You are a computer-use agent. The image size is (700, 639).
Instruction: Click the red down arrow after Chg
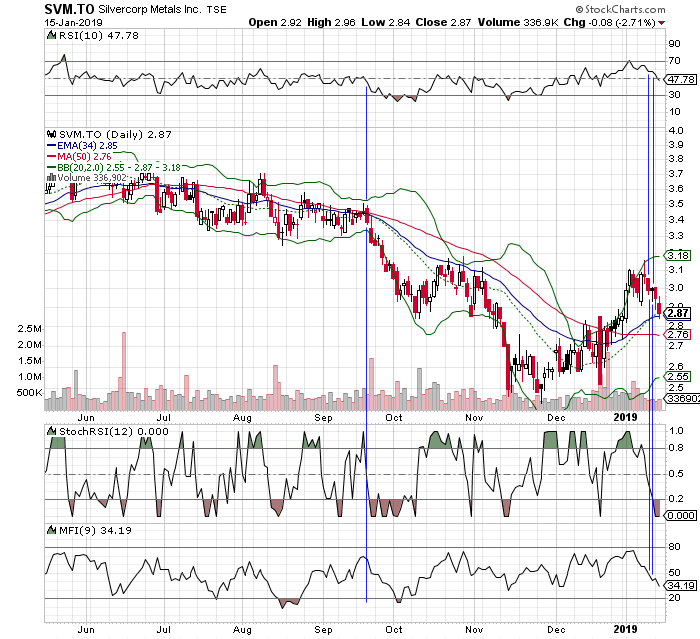pyautogui.click(x=661, y=23)
